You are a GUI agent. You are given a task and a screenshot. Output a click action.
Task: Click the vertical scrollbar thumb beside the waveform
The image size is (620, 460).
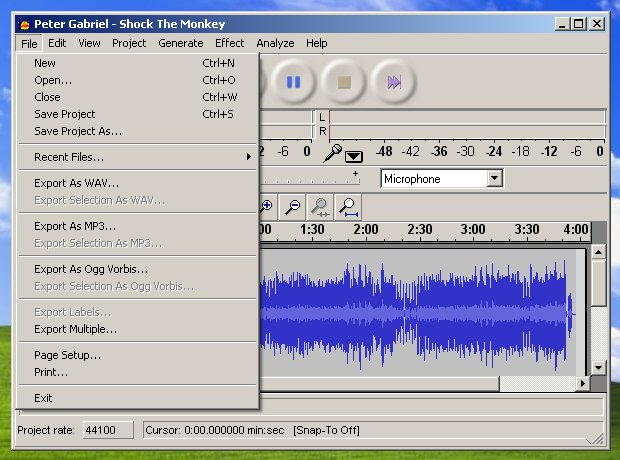(x=599, y=282)
